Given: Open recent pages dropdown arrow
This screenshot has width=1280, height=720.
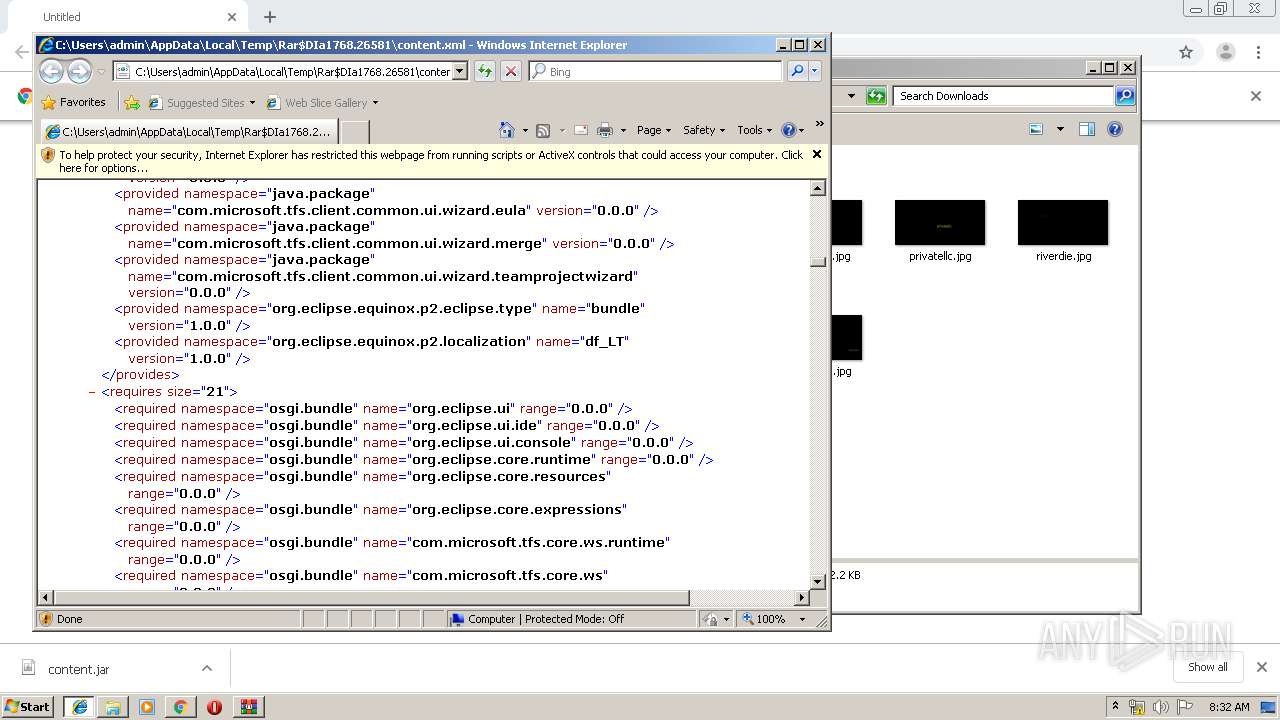Looking at the screenshot, I should [101, 71].
